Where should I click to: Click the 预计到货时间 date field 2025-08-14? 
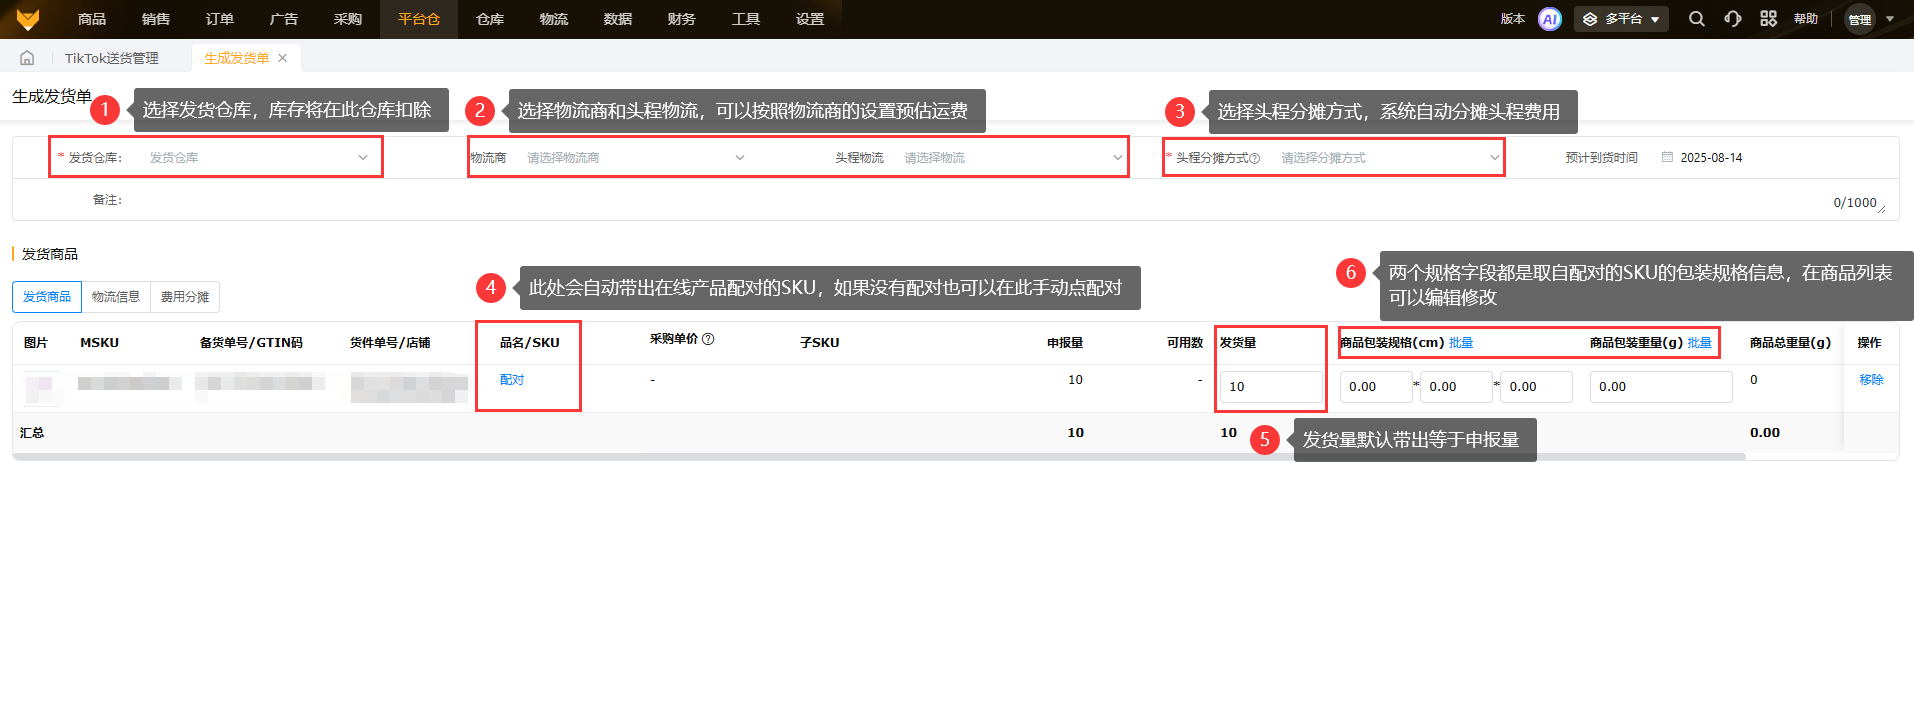coord(1711,158)
